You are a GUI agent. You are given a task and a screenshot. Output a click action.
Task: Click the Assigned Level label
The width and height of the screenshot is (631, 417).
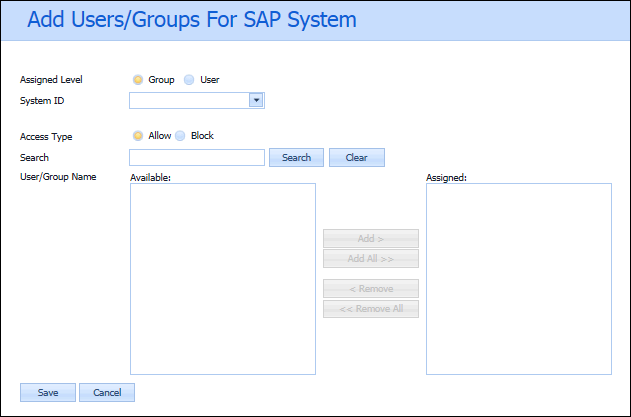51,80
